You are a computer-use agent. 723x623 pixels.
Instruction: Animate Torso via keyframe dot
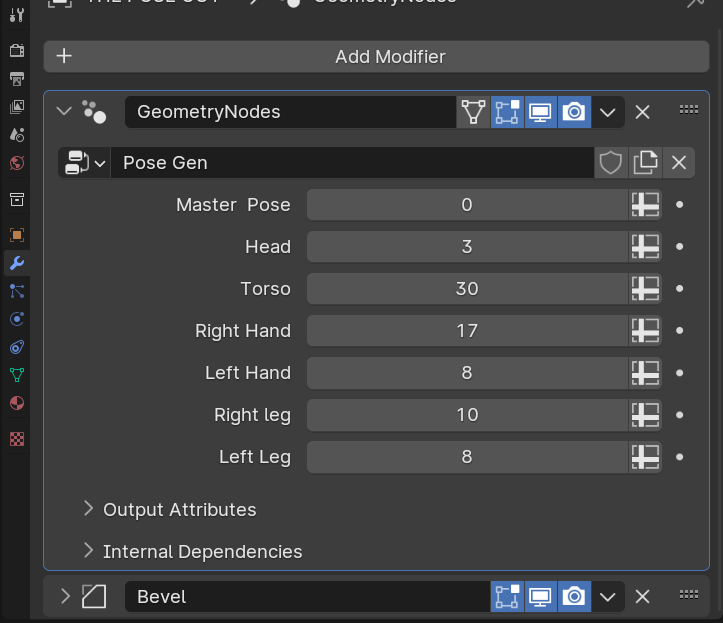pos(679,289)
